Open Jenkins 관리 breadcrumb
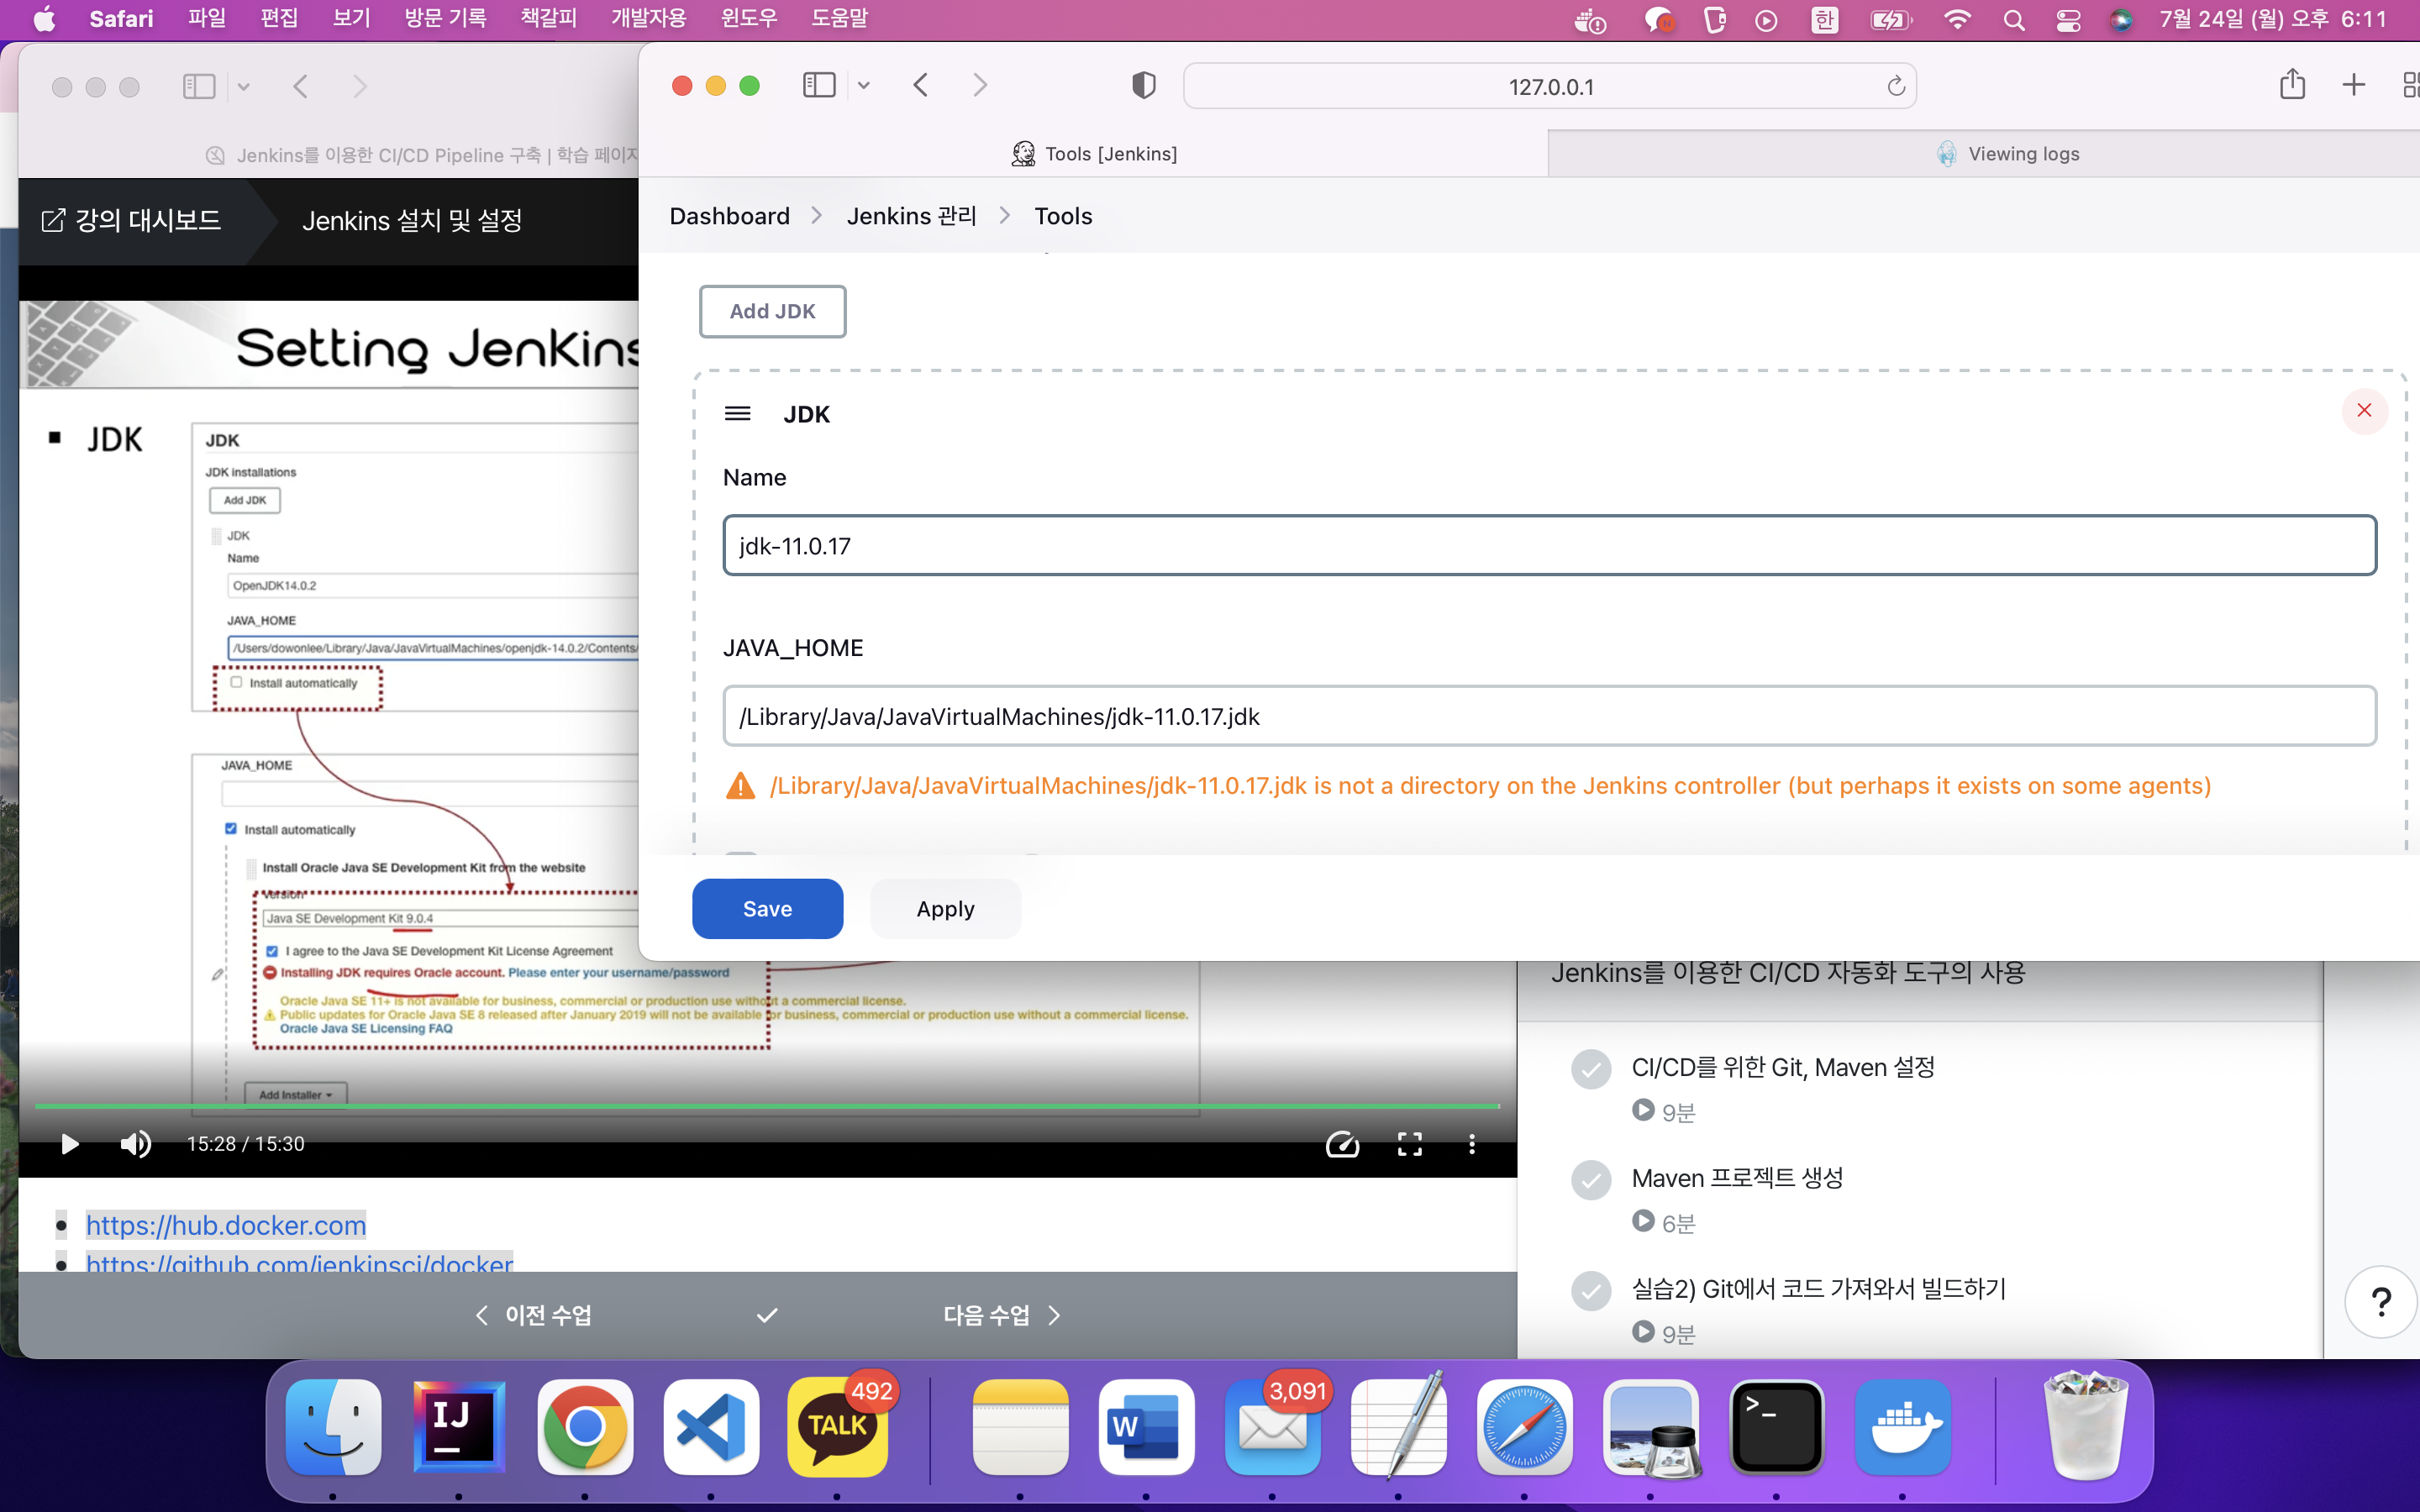 tap(911, 216)
